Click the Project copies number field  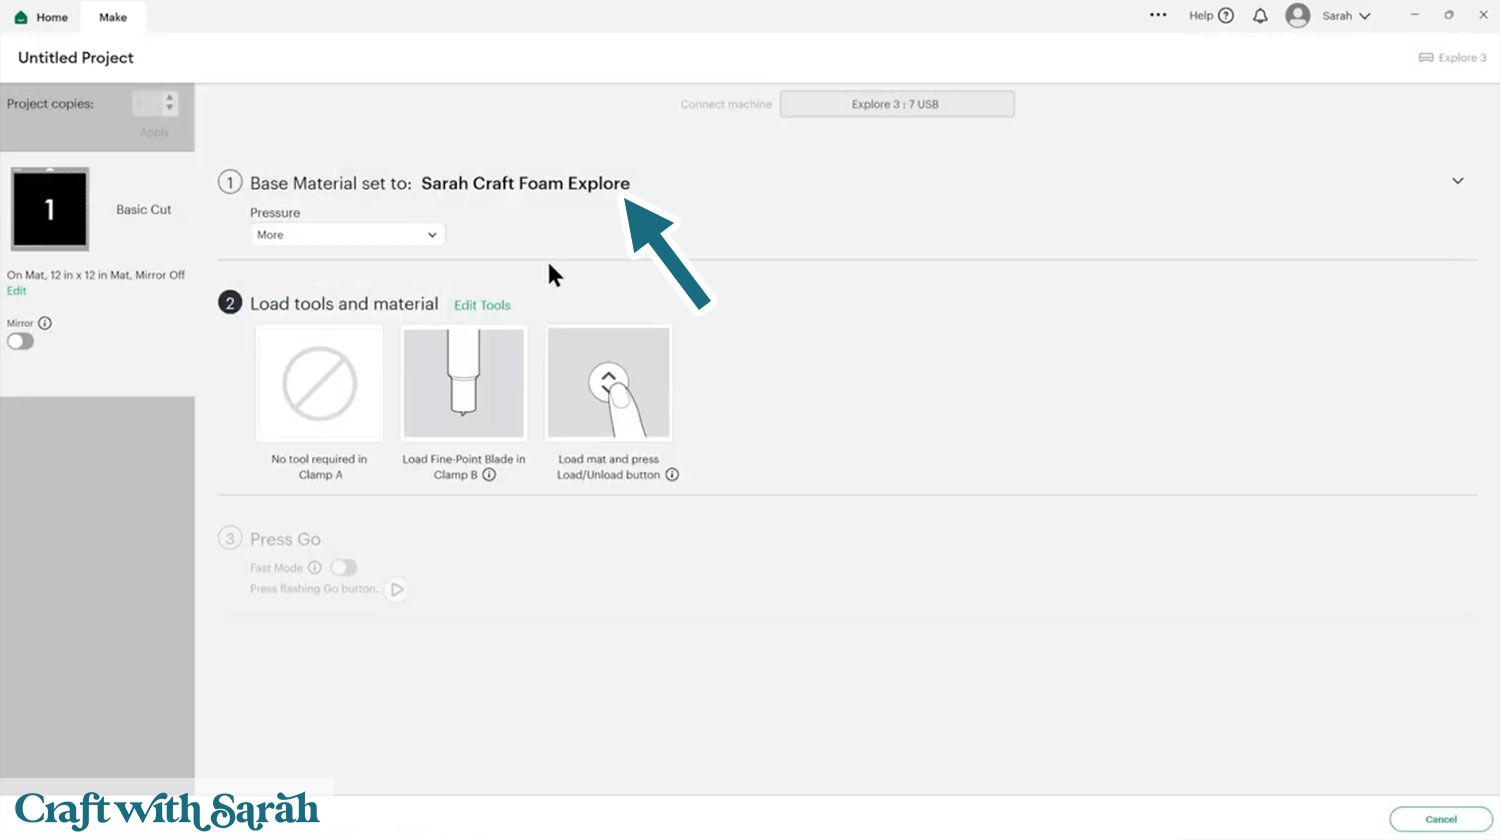[147, 103]
